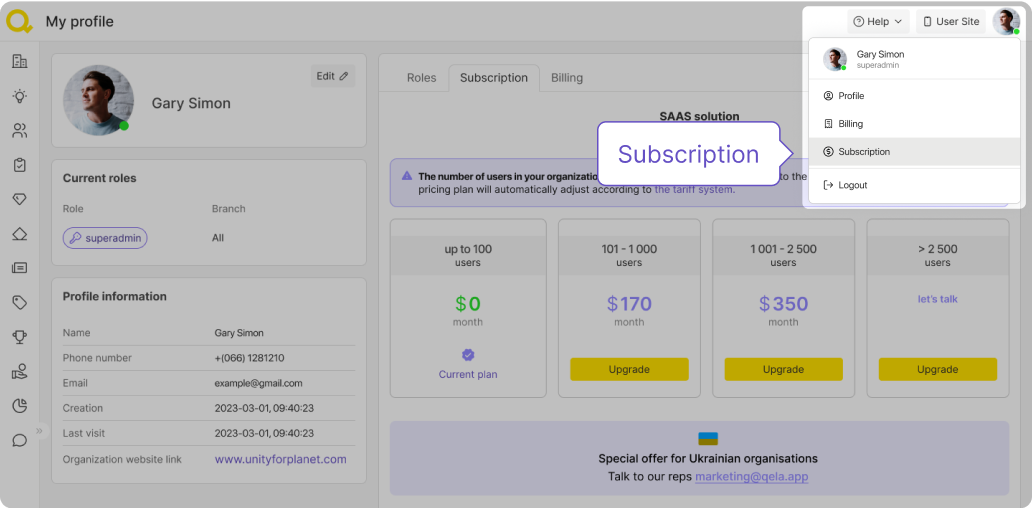Click the user avatar in top bar
Viewport: 1032px width, 508px height.
tap(1004, 21)
